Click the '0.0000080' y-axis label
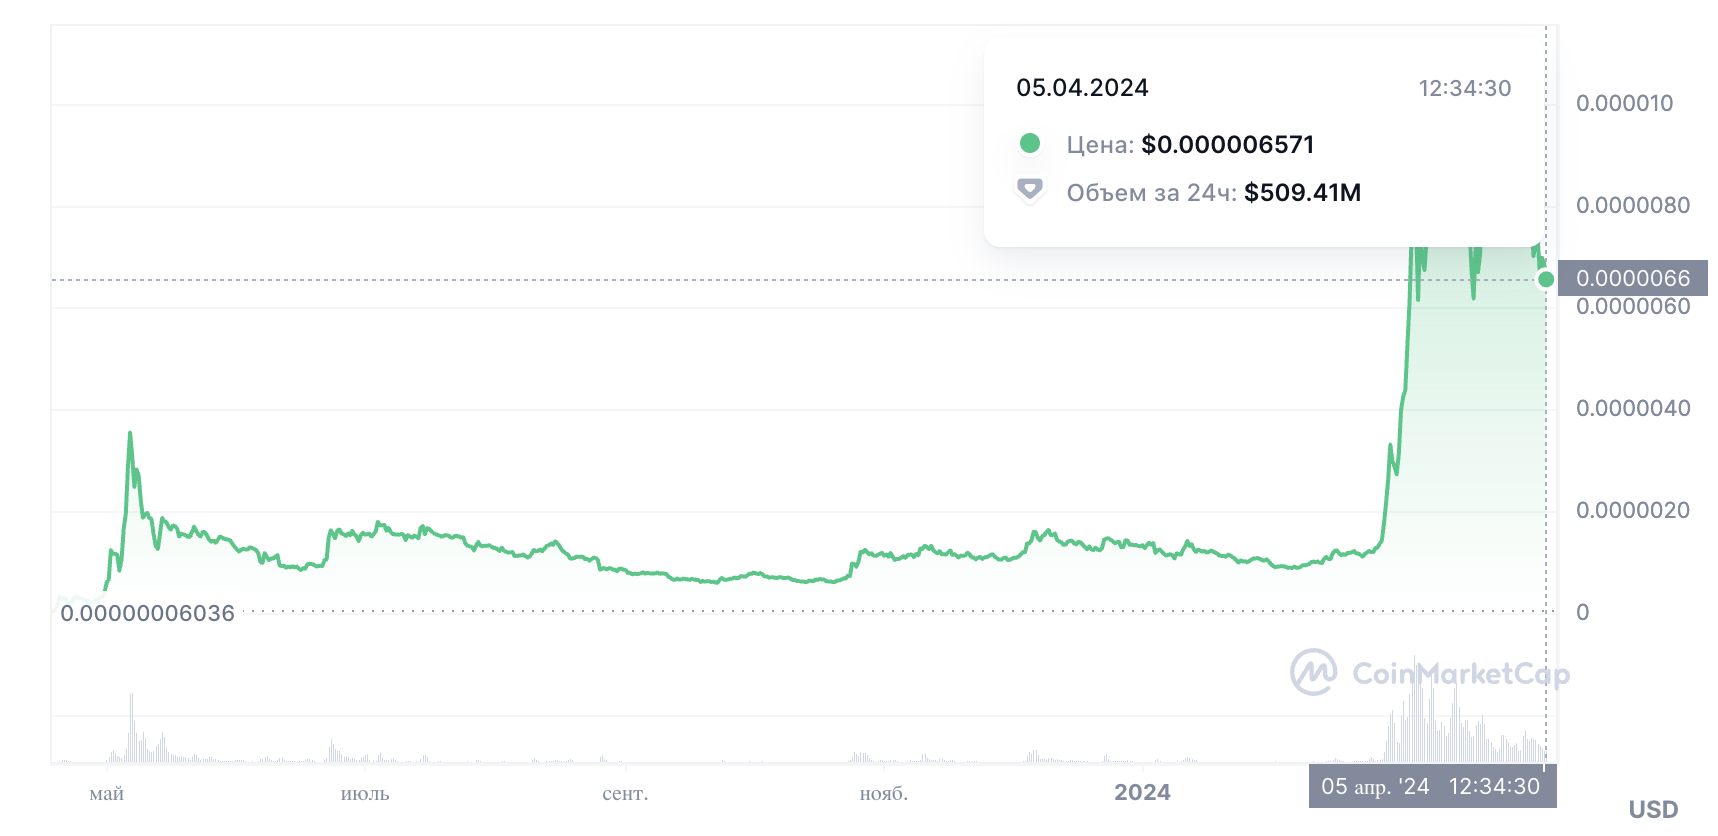 point(1633,205)
